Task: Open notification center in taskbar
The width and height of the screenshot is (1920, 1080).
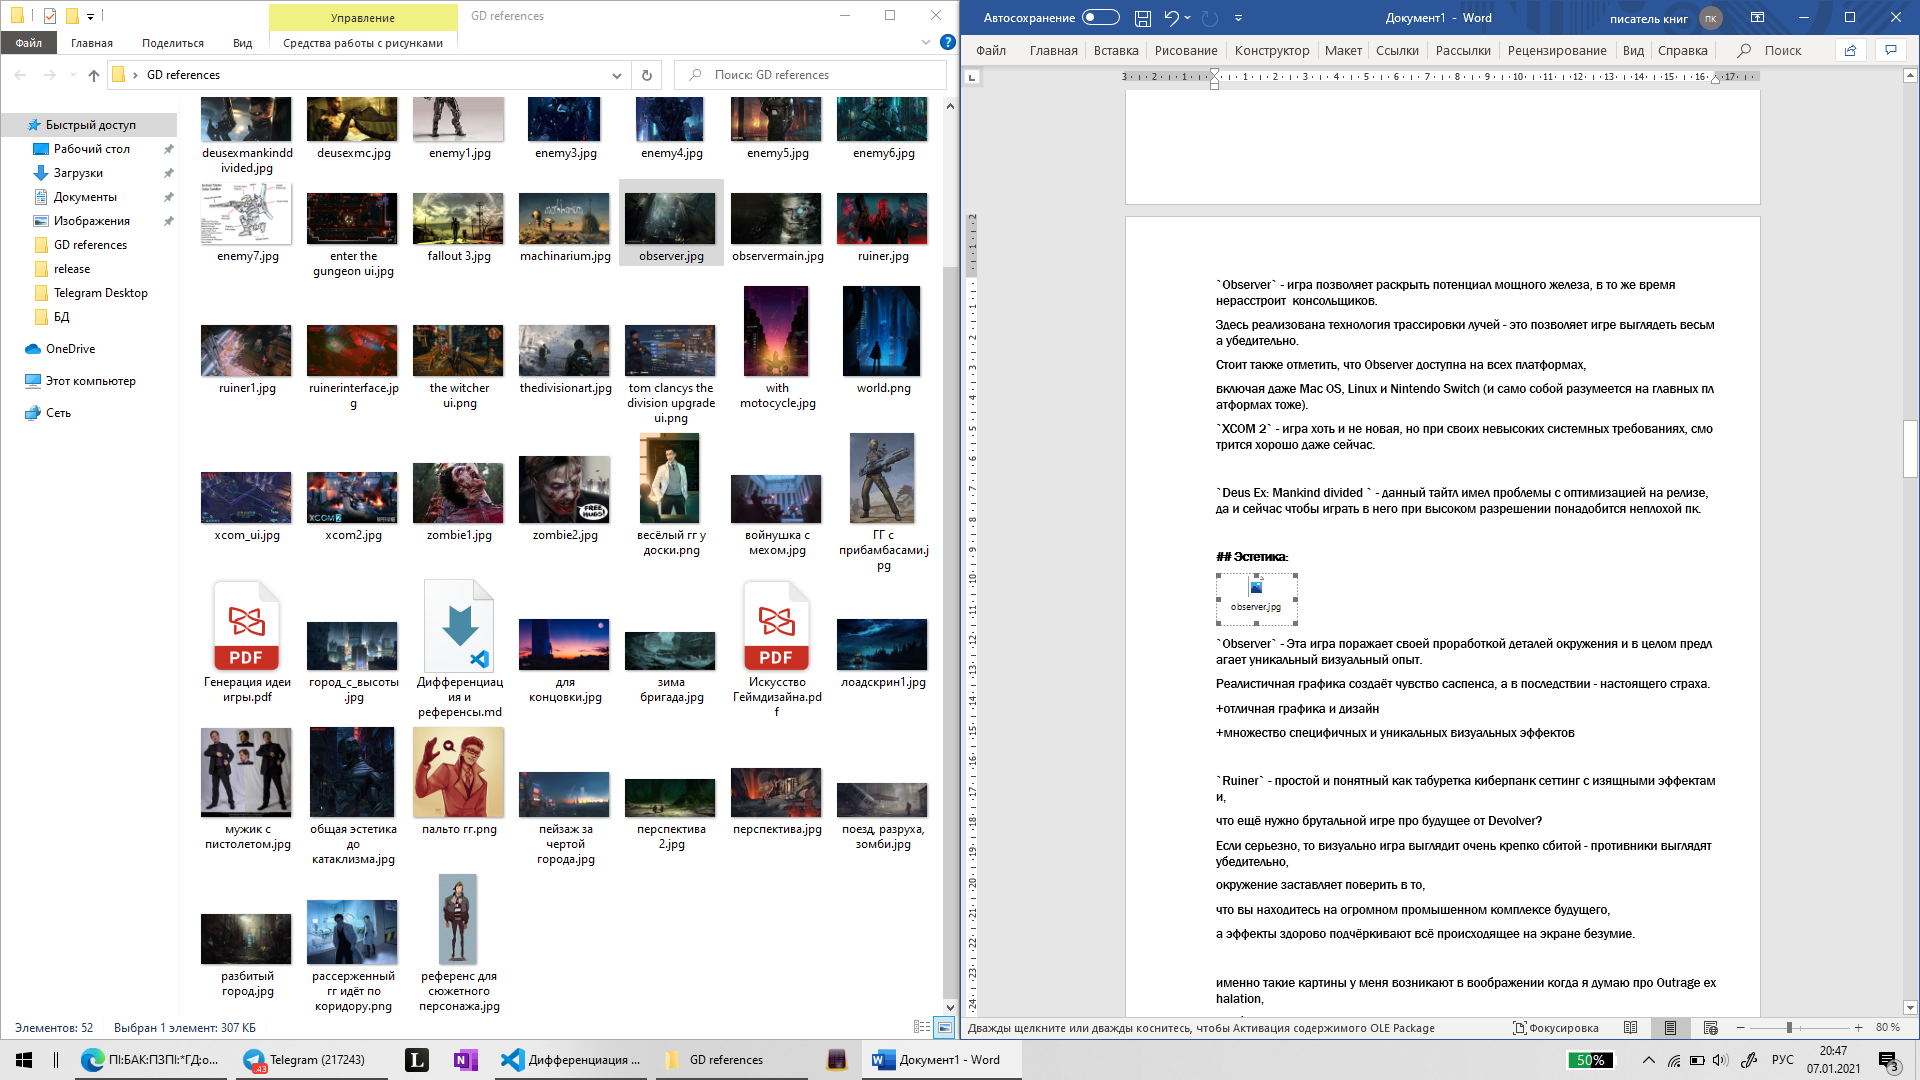Action: [1889, 1062]
